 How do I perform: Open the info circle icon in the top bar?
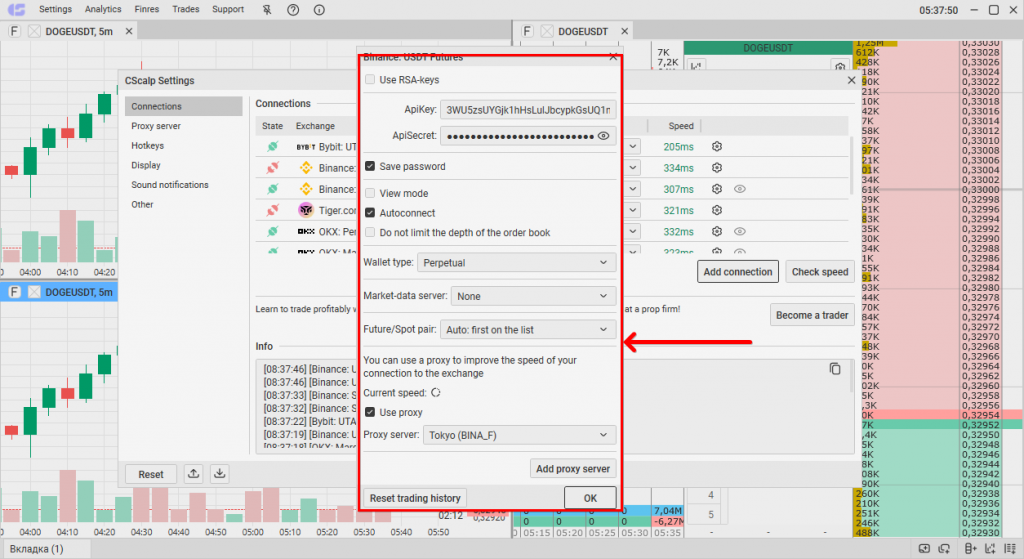319,10
